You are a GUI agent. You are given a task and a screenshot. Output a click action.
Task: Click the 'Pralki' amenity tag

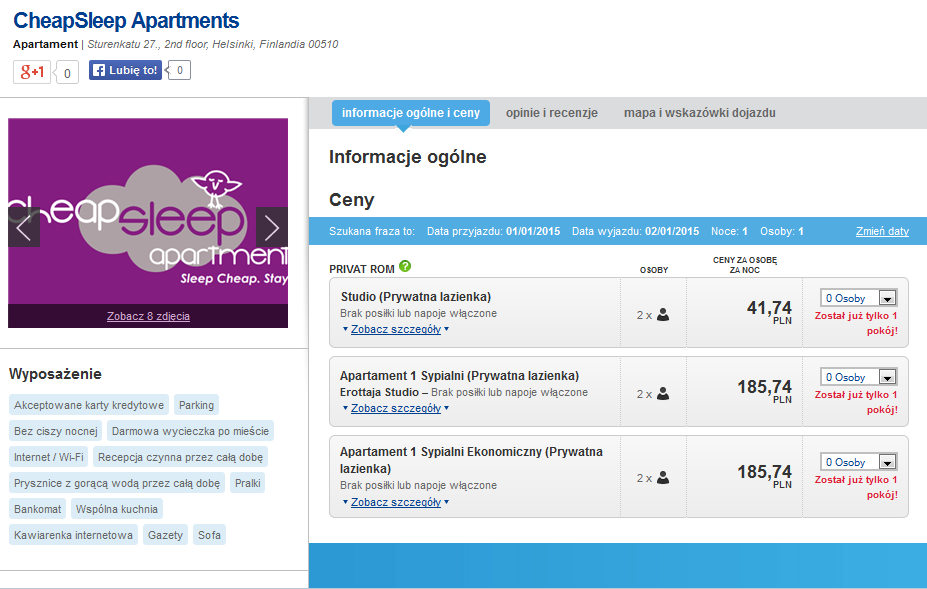(248, 483)
